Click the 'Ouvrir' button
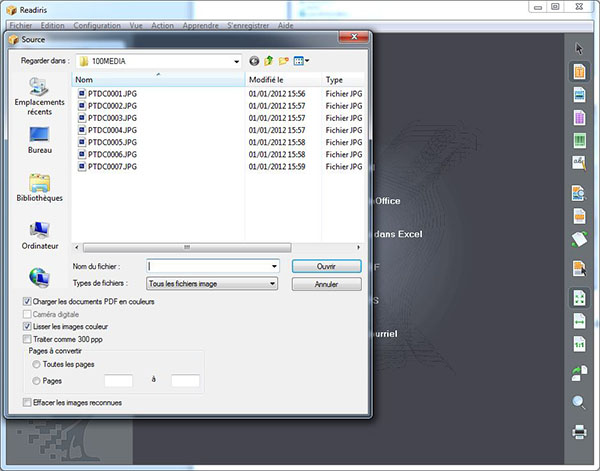600x471 pixels. (x=326, y=266)
